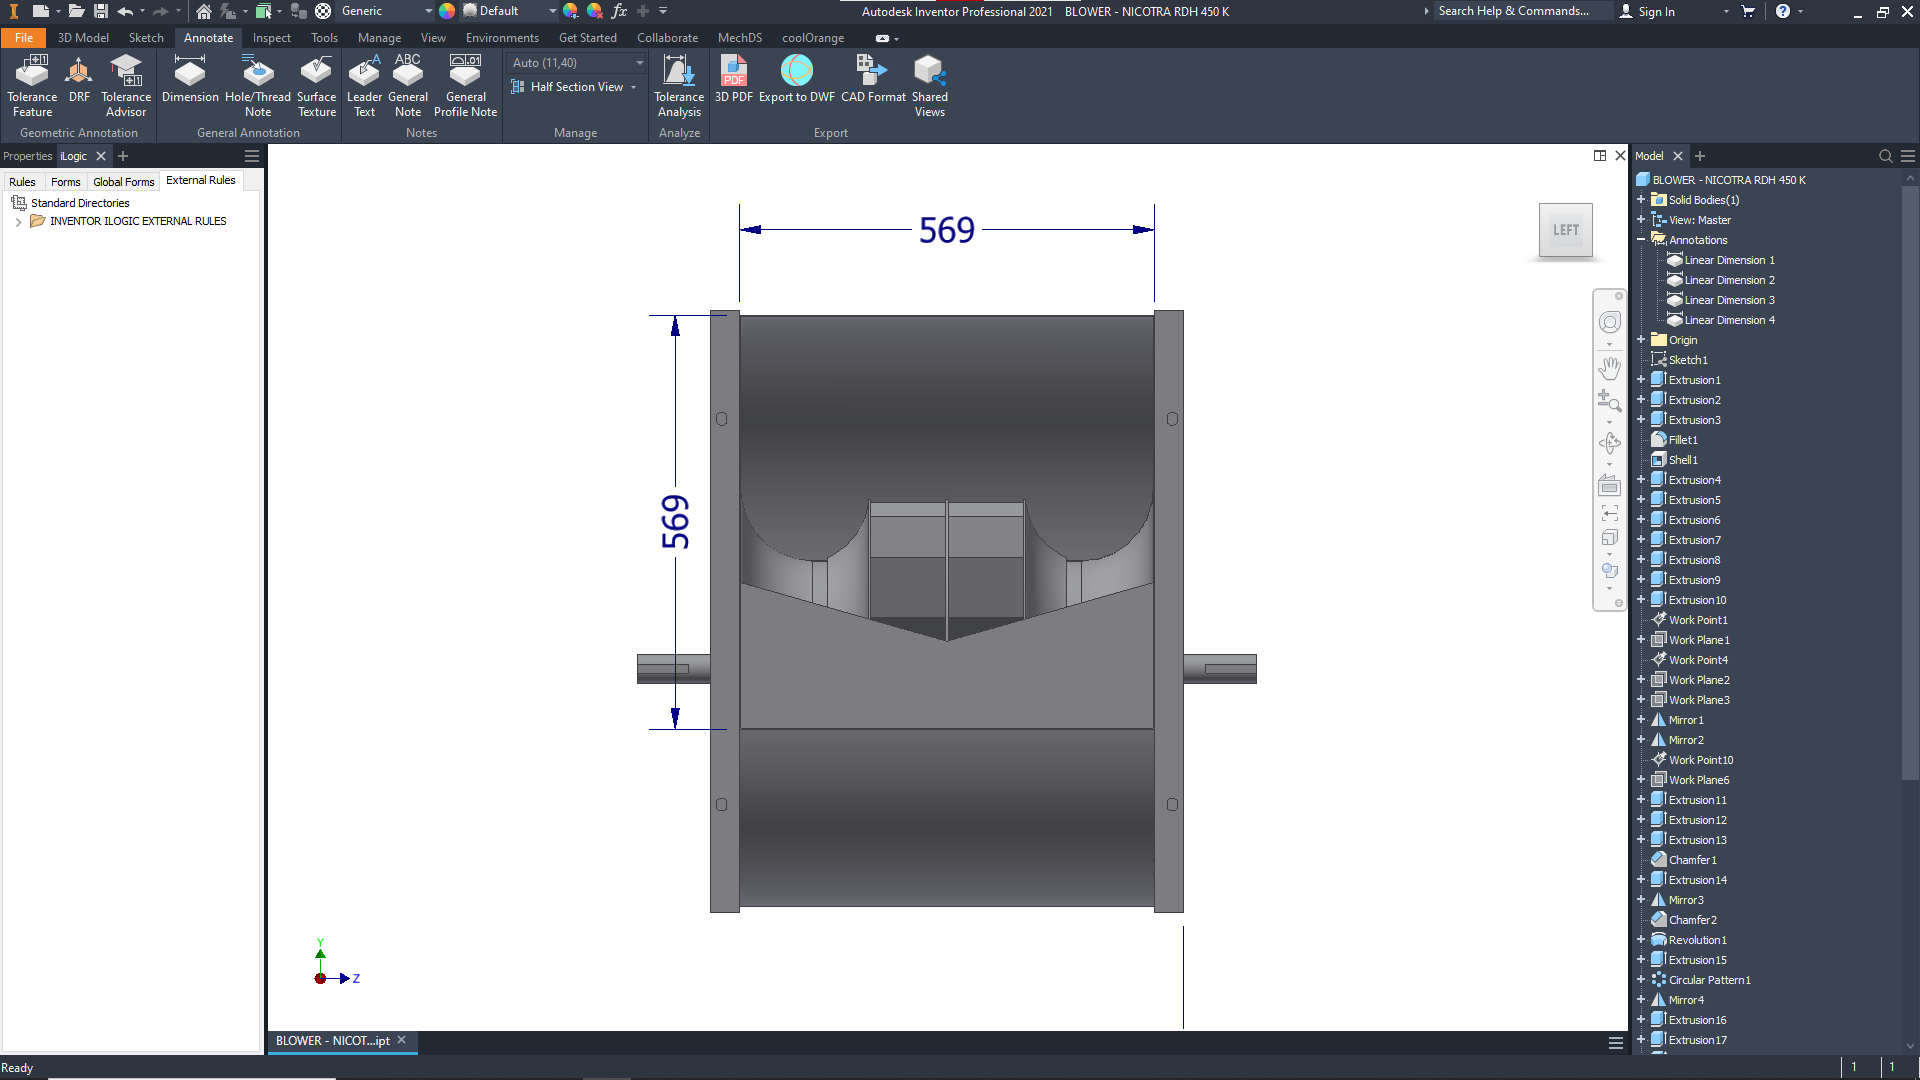Collapse the Annotations browser node
Image resolution: width=1920 pixels, height=1080 pixels.
click(1641, 240)
